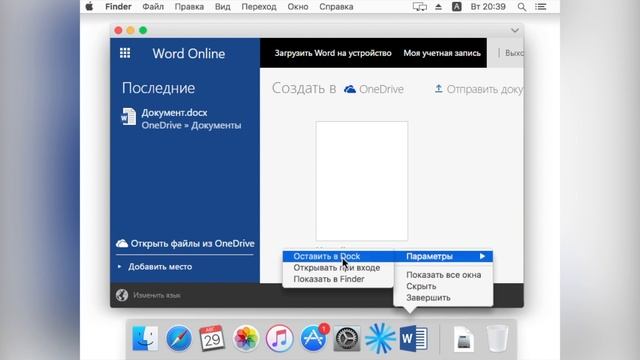Open the Apple menu
The image size is (640, 360).
click(89, 7)
